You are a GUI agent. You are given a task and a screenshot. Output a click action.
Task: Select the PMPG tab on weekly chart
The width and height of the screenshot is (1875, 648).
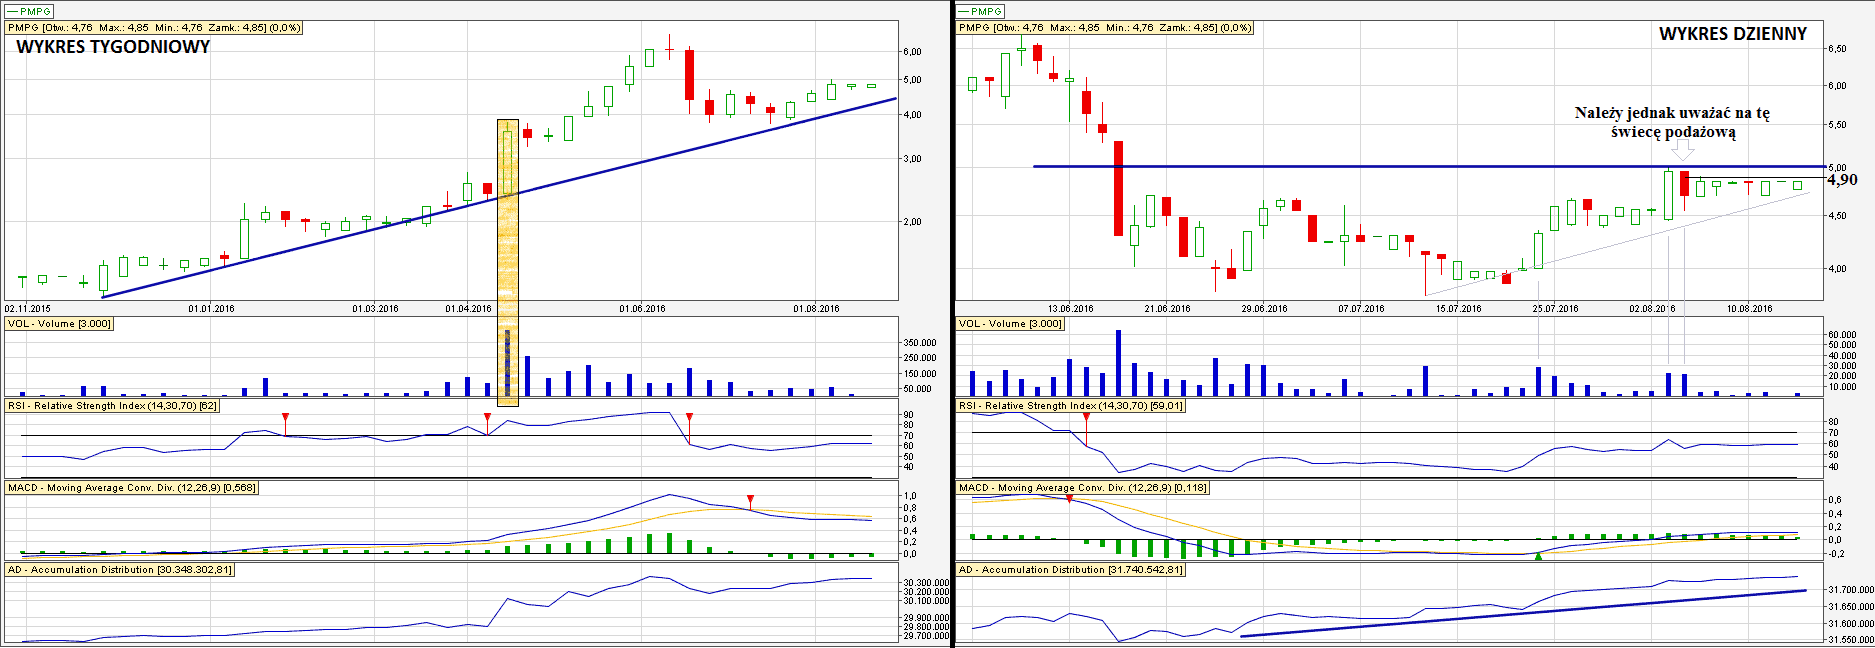coord(29,11)
